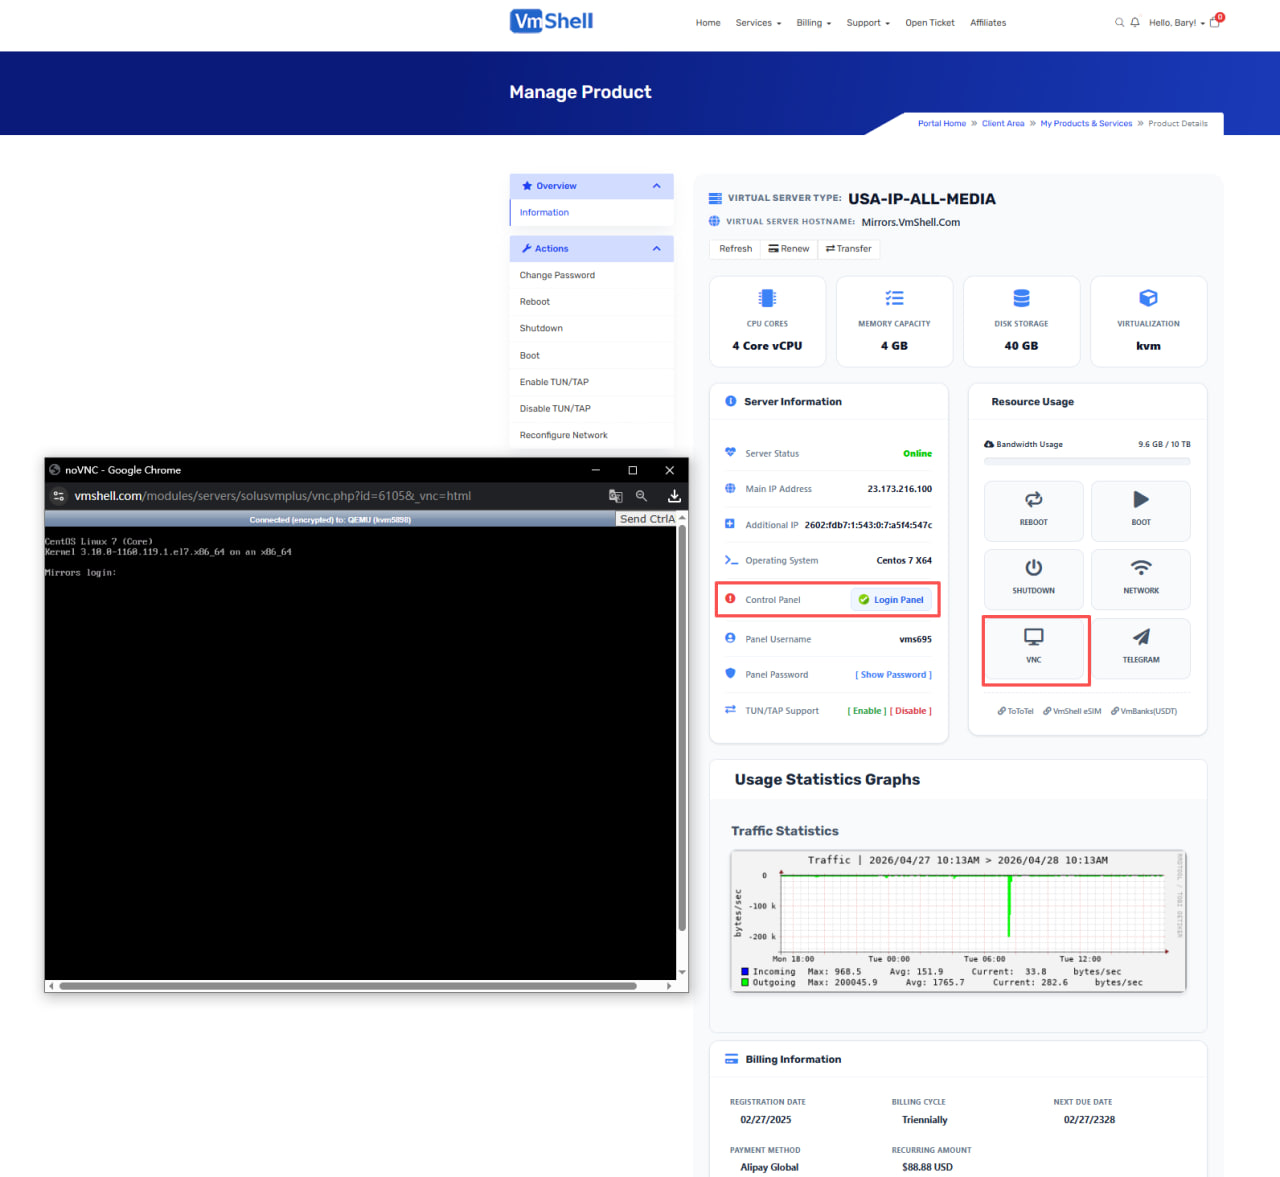Click the virtualization cube icon
Screen dimensions: 1280x1177
[1148, 298]
